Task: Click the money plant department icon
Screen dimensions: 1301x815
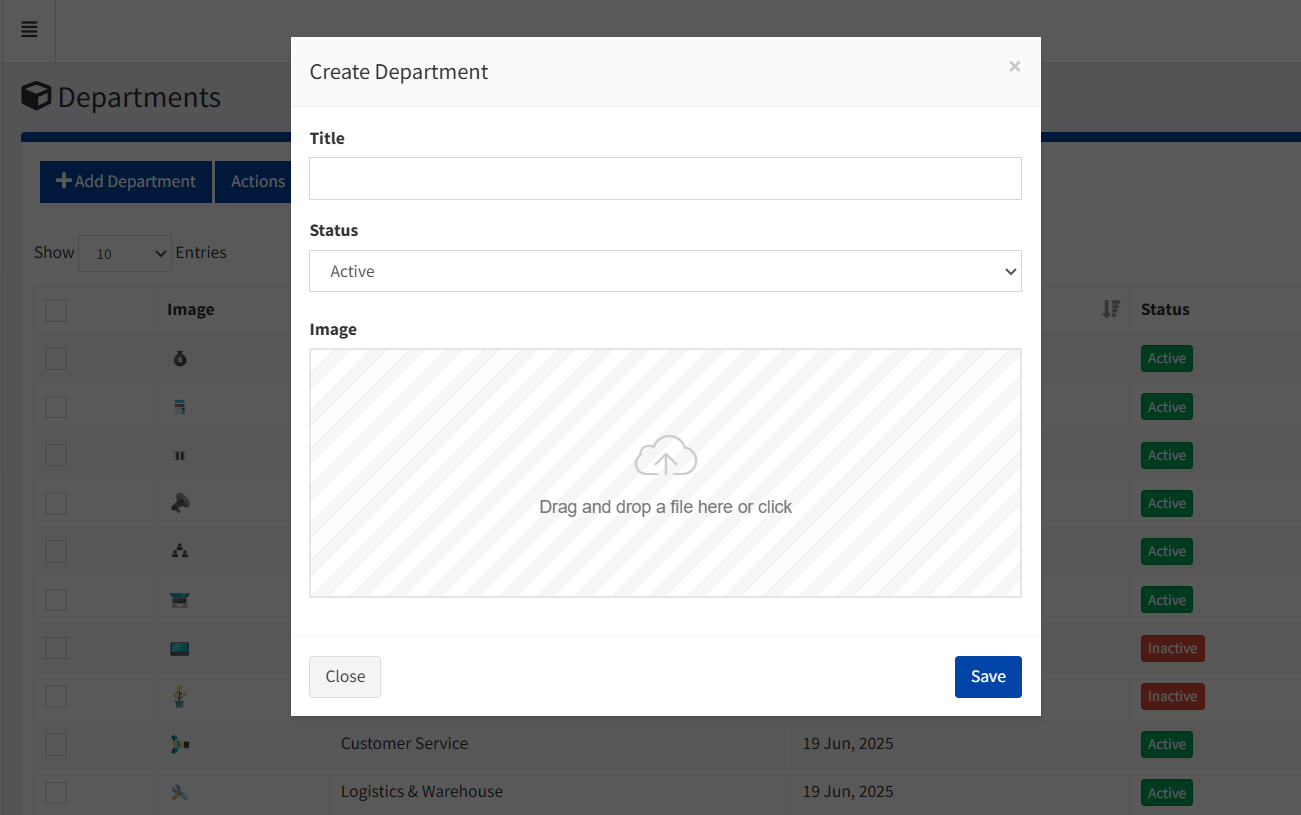Action: [x=179, y=696]
